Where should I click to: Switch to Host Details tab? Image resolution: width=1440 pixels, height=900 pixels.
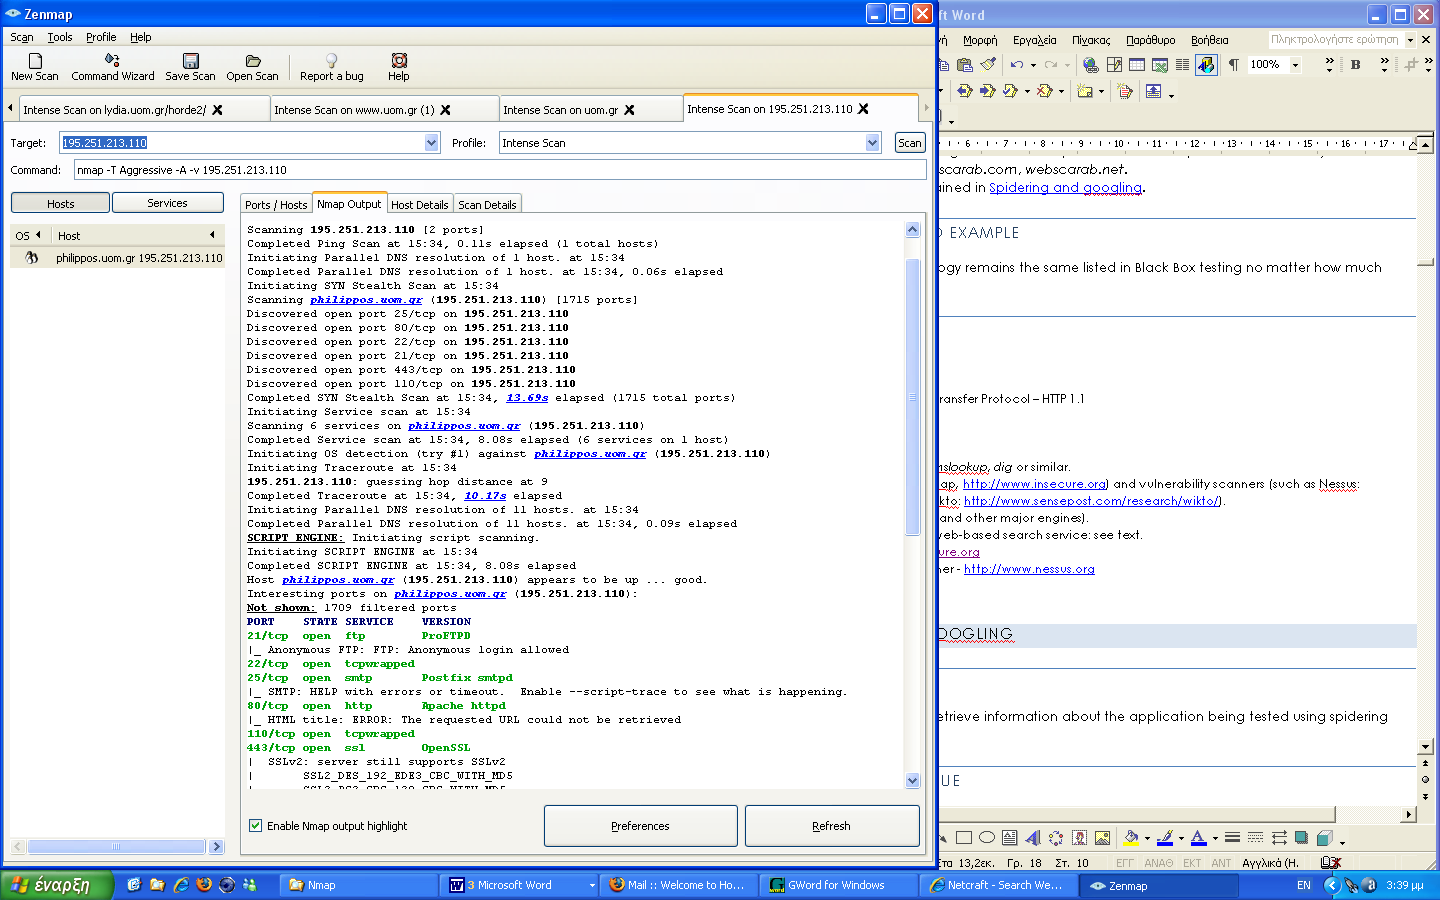pyautogui.click(x=420, y=204)
